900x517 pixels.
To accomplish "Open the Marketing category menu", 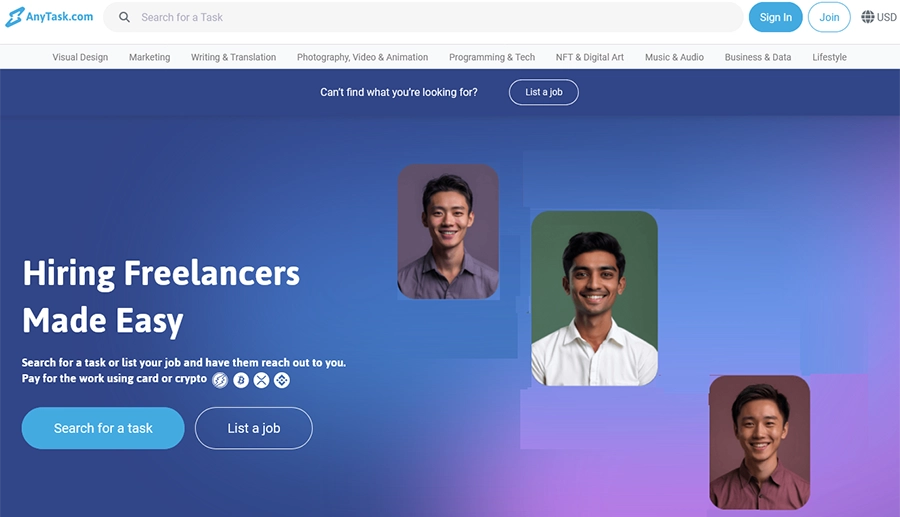I will point(149,57).
